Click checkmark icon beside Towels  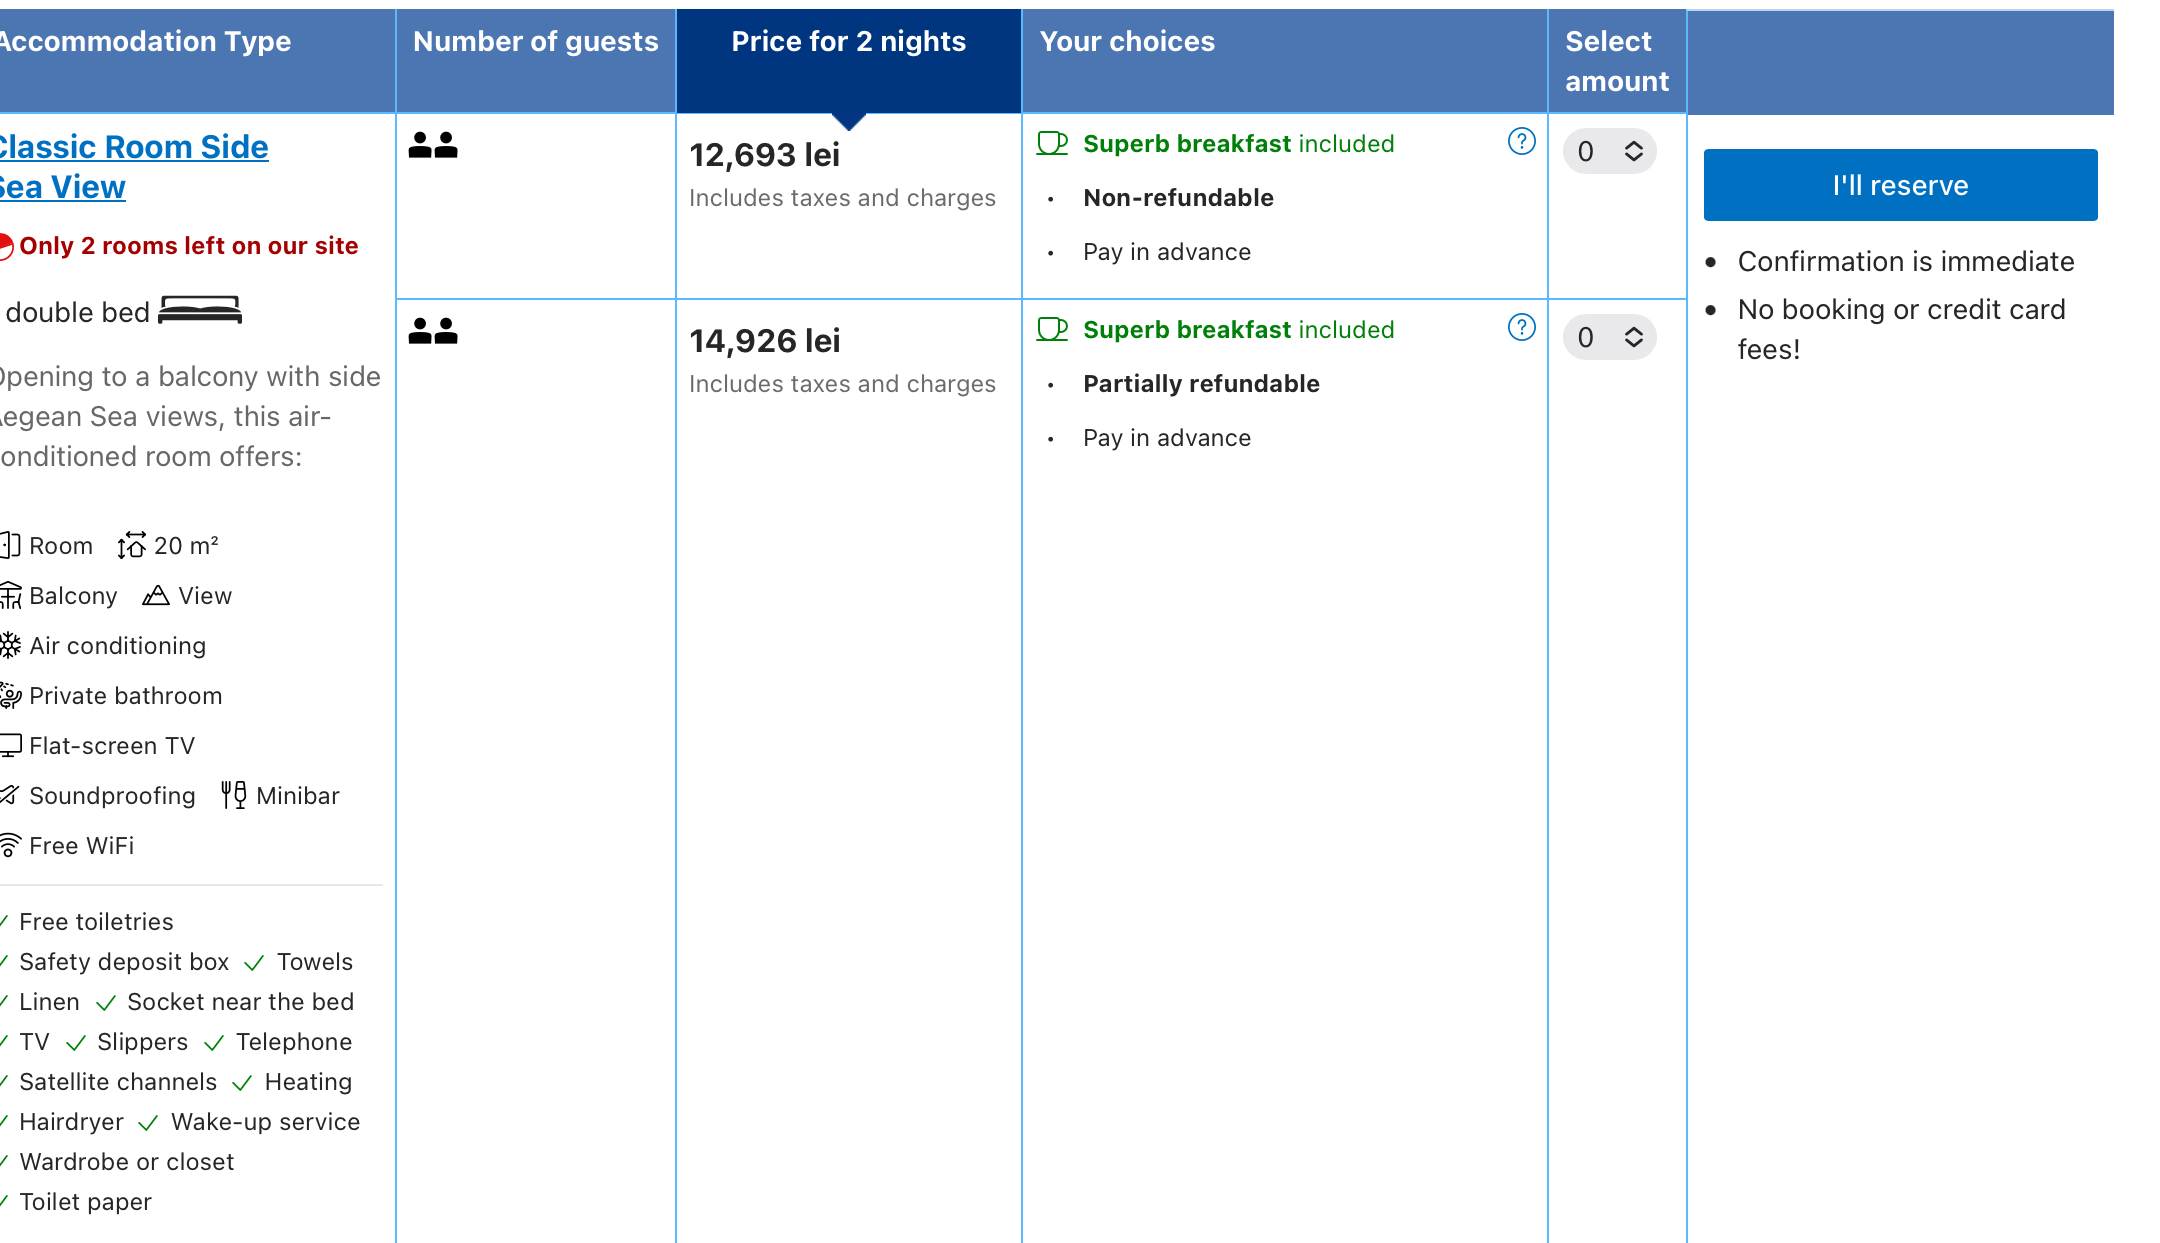(x=254, y=963)
